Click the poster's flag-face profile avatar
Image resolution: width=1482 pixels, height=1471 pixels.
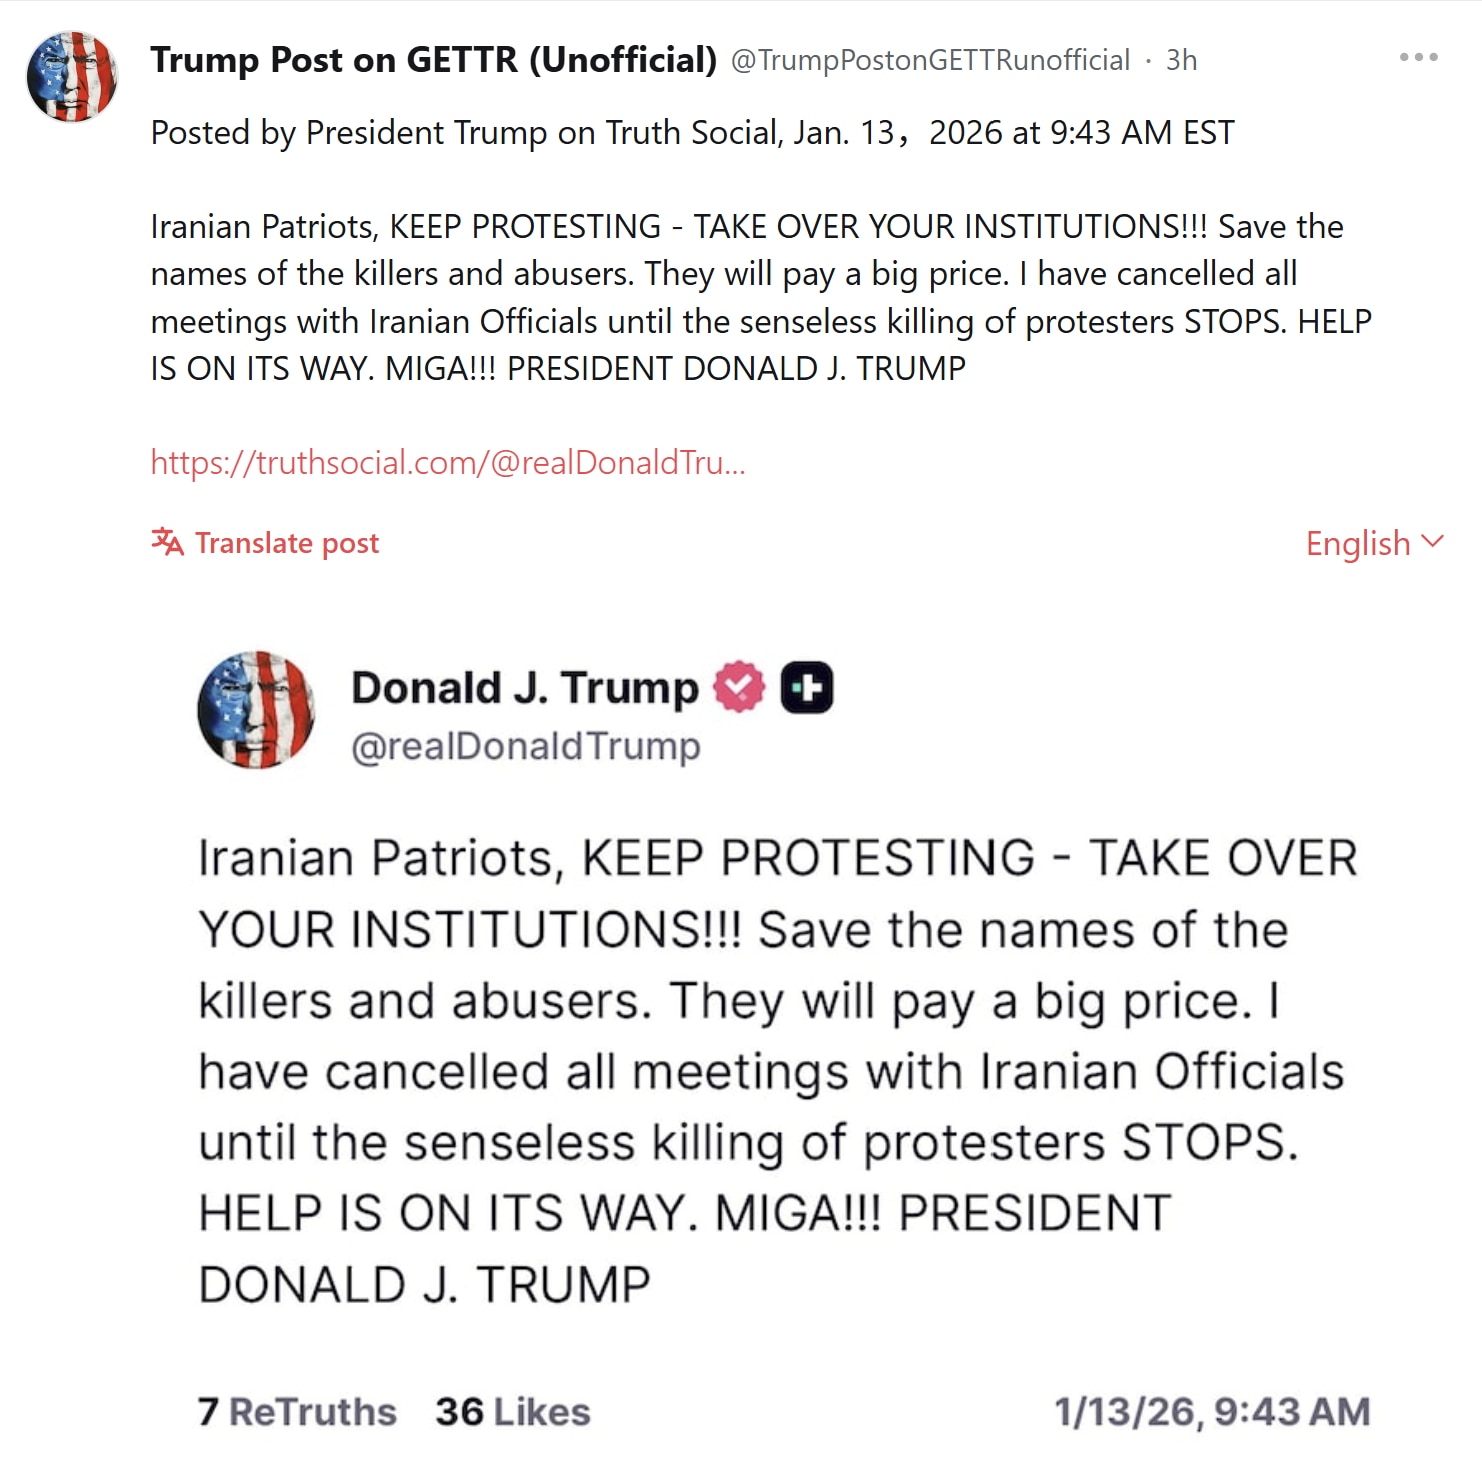(x=71, y=76)
